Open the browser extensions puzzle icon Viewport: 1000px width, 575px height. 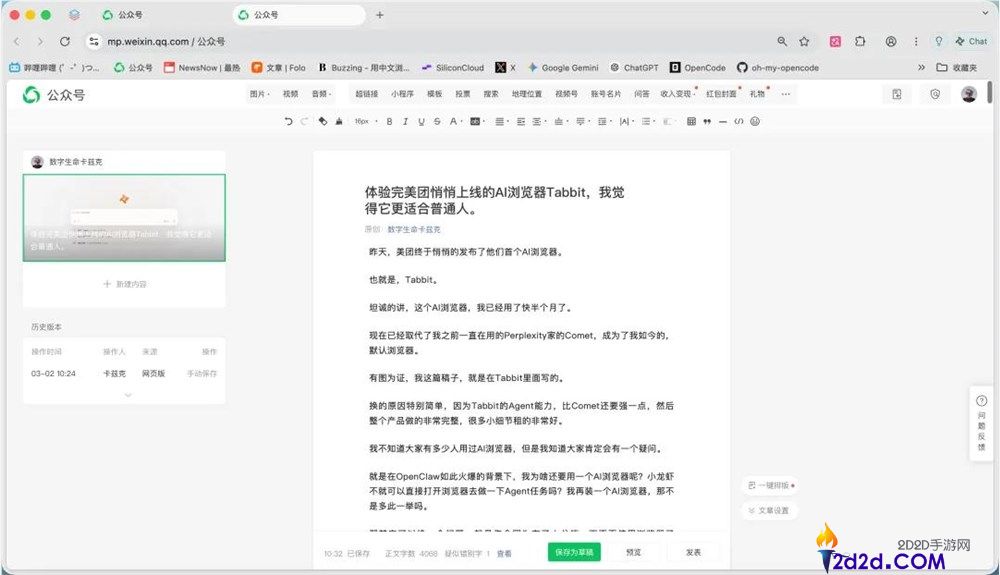(860, 41)
